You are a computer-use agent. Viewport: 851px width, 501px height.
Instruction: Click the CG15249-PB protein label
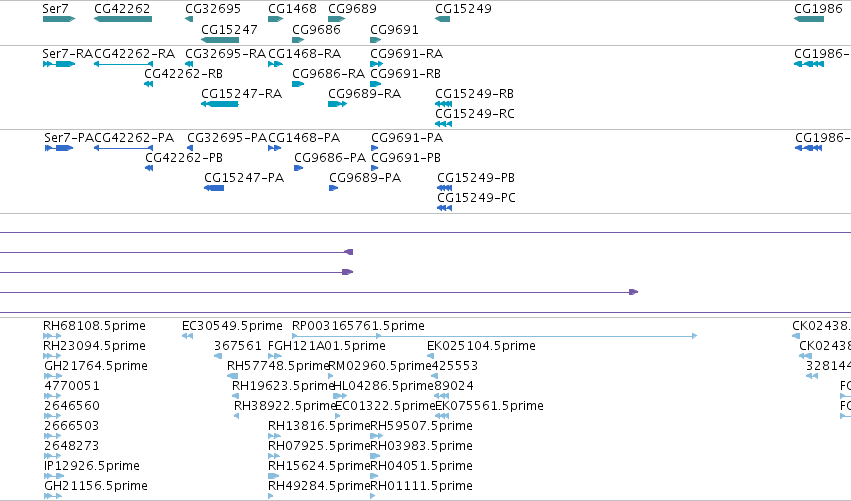point(476,178)
